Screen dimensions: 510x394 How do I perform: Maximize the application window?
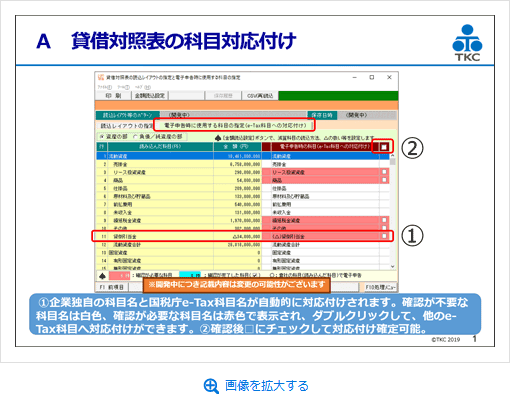pyautogui.click(x=372, y=77)
